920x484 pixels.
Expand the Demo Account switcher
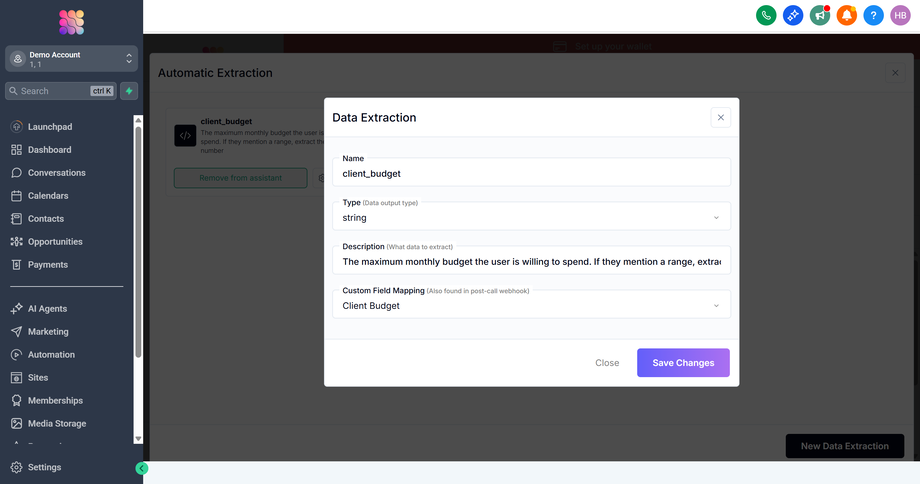(x=71, y=59)
